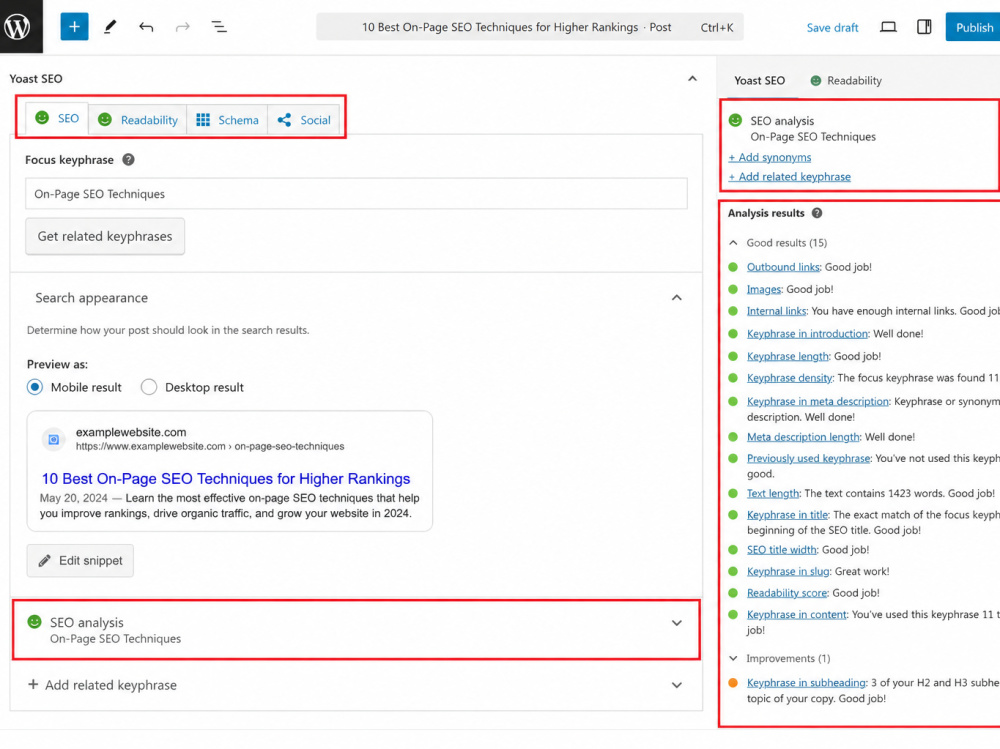The width and height of the screenshot is (1000, 749).
Task: Click the sidebar Add related keyphrase link
Action: (x=790, y=177)
